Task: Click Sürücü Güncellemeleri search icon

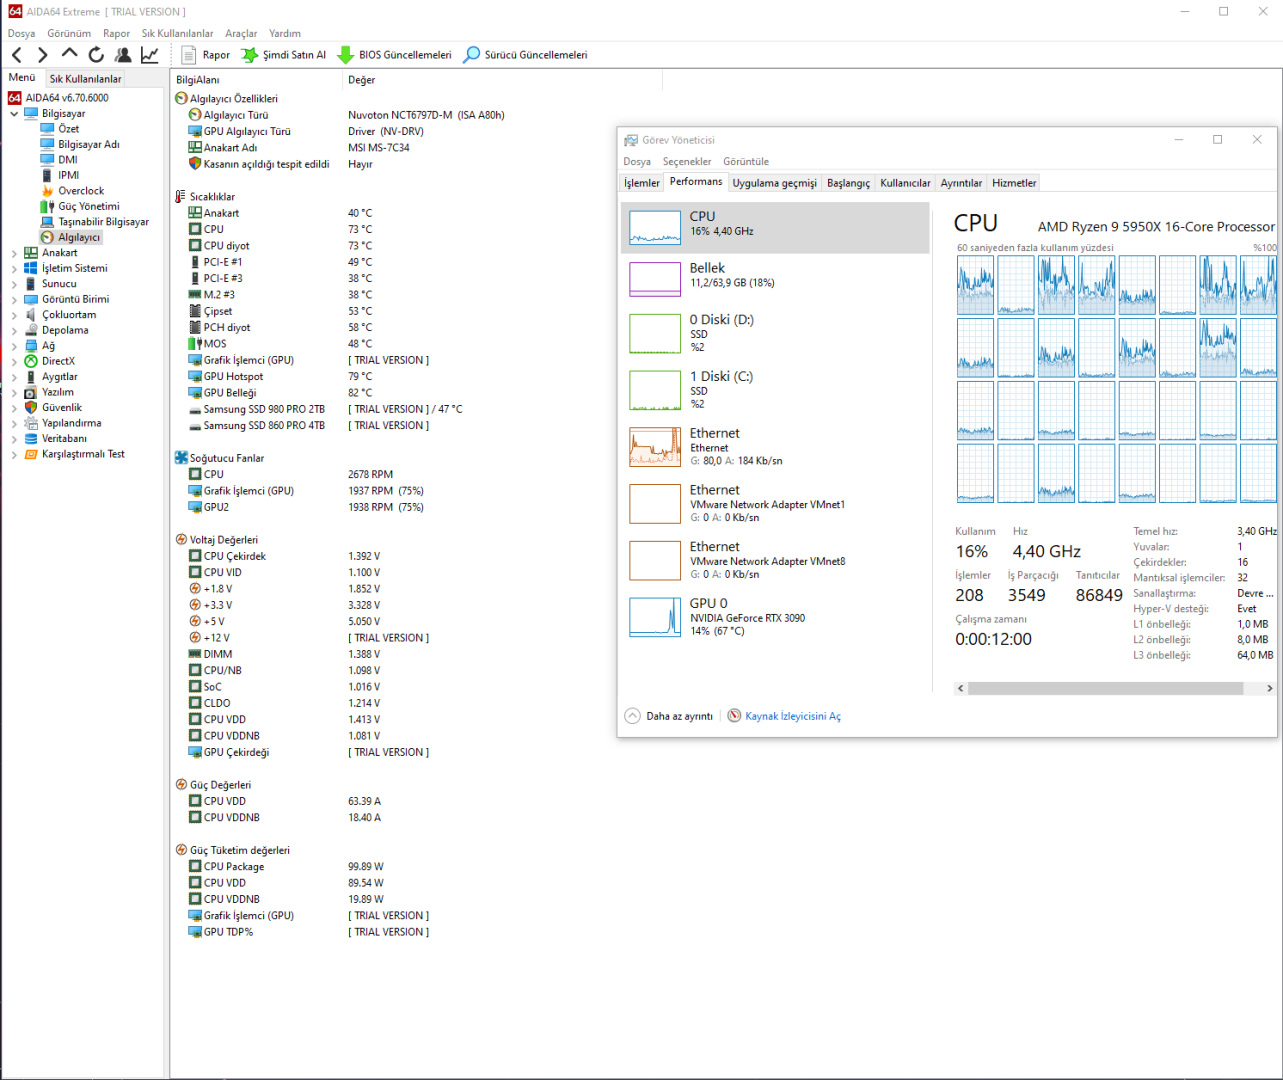Action: 471,55
